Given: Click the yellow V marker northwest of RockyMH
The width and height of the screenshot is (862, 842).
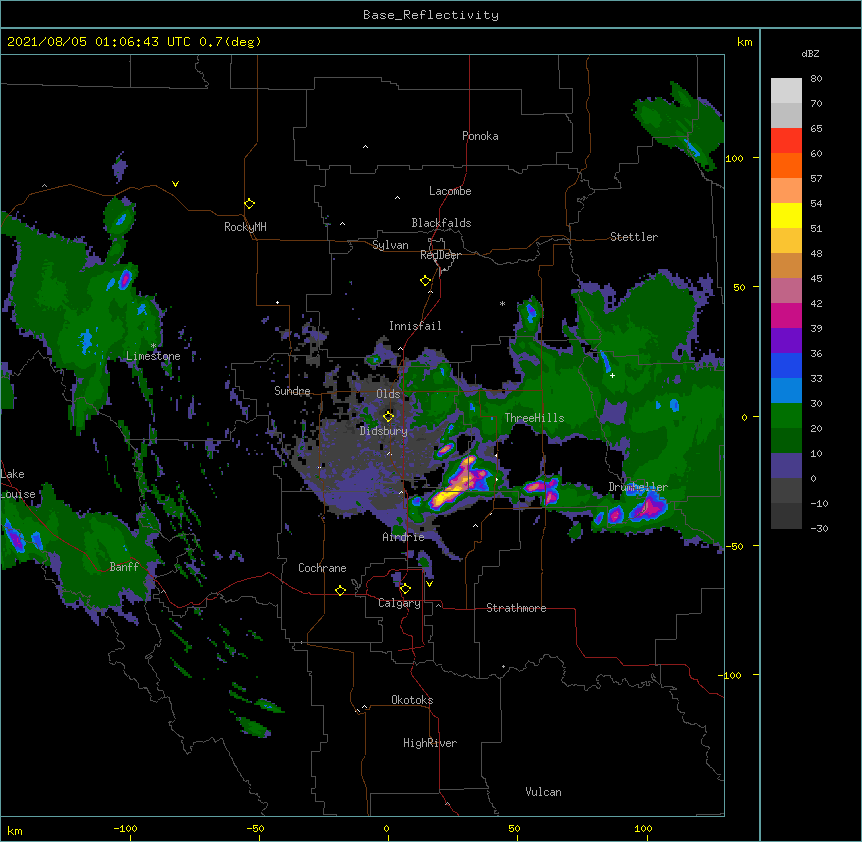Looking at the screenshot, I should pos(175,184).
